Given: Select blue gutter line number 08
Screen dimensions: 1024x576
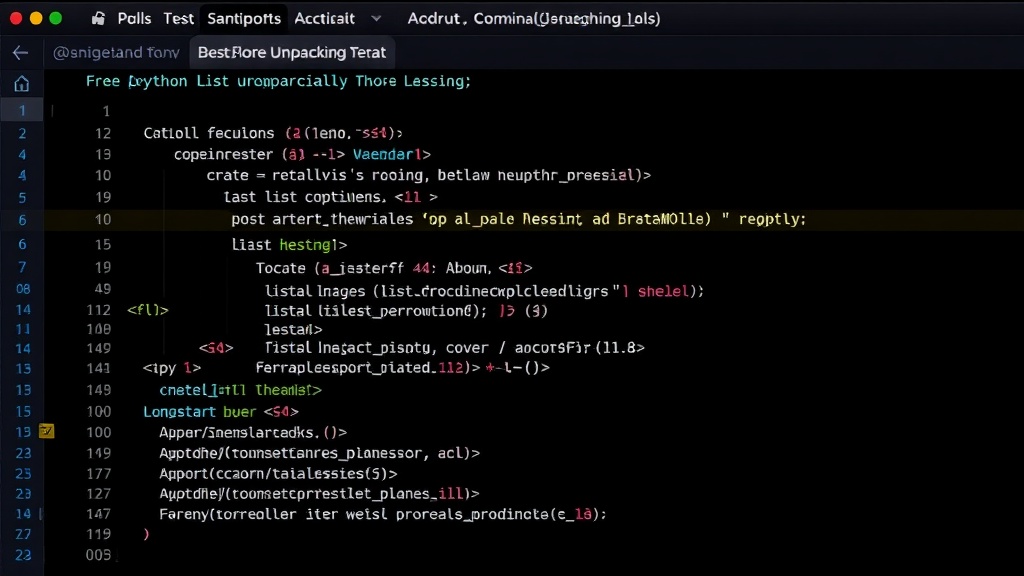Looking at the screenshot, I should coord(23,289).
